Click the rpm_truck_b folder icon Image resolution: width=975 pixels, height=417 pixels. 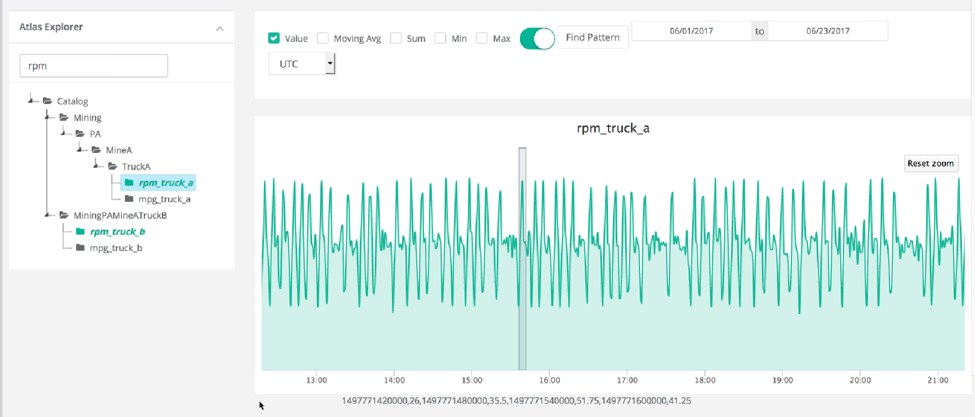point(80,231)
